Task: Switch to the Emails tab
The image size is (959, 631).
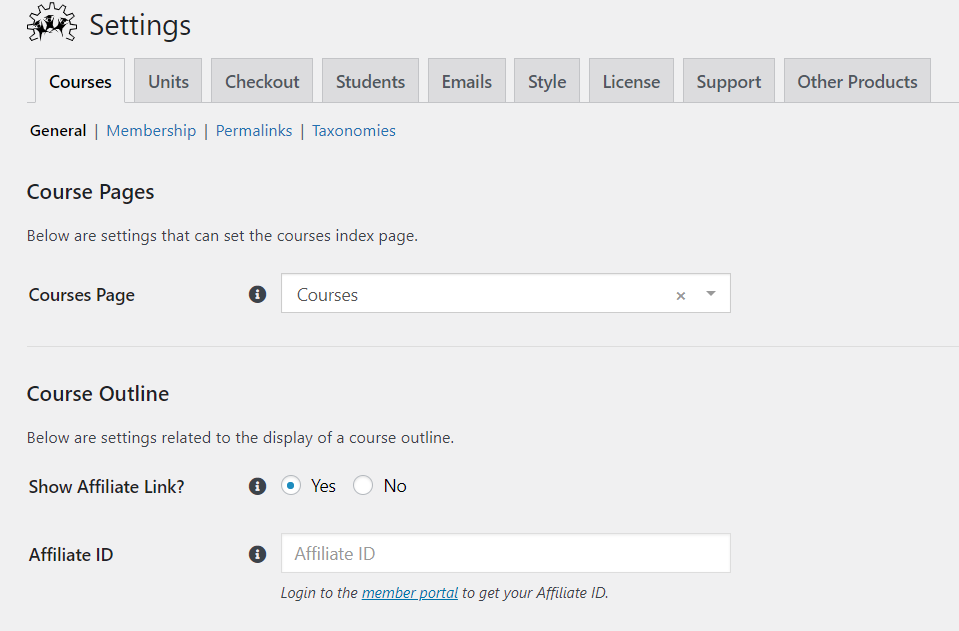Action: pos(467,81)
